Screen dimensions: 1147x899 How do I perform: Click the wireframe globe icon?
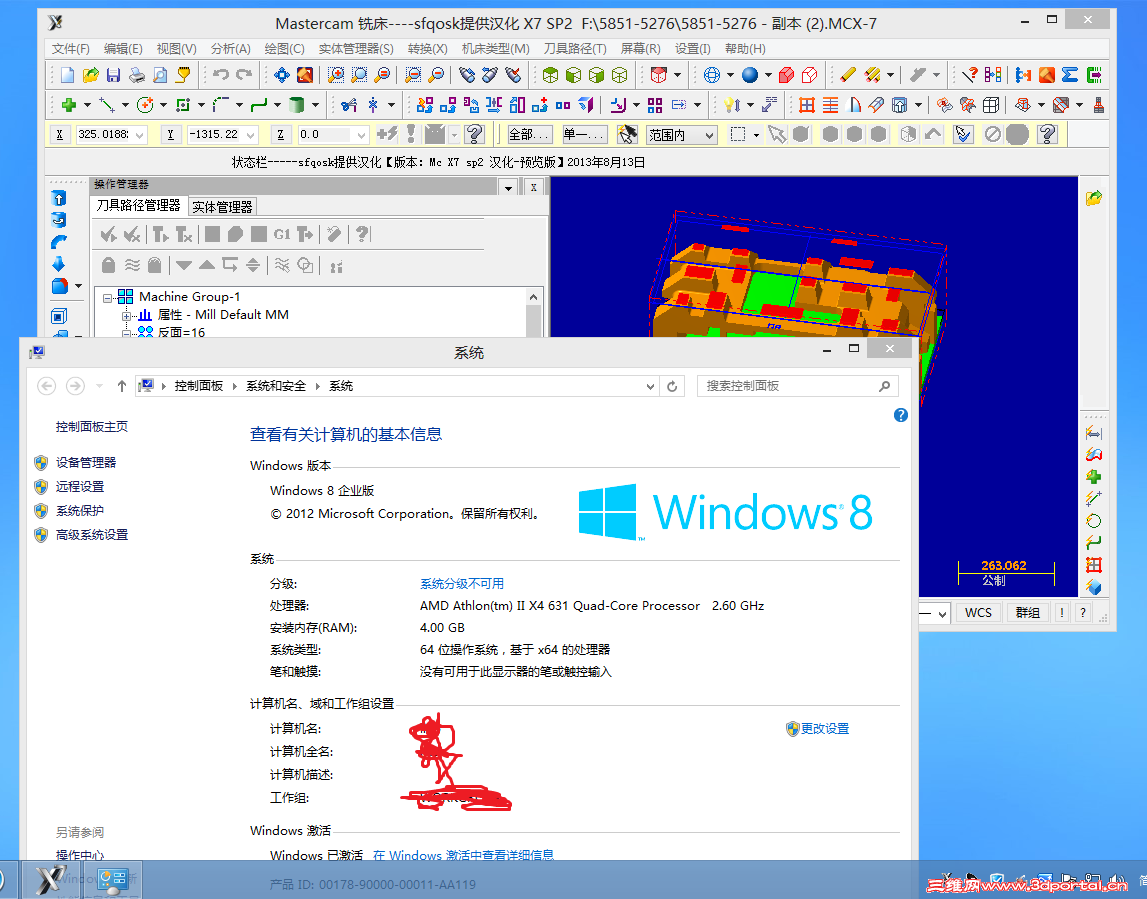click(711, 75)
